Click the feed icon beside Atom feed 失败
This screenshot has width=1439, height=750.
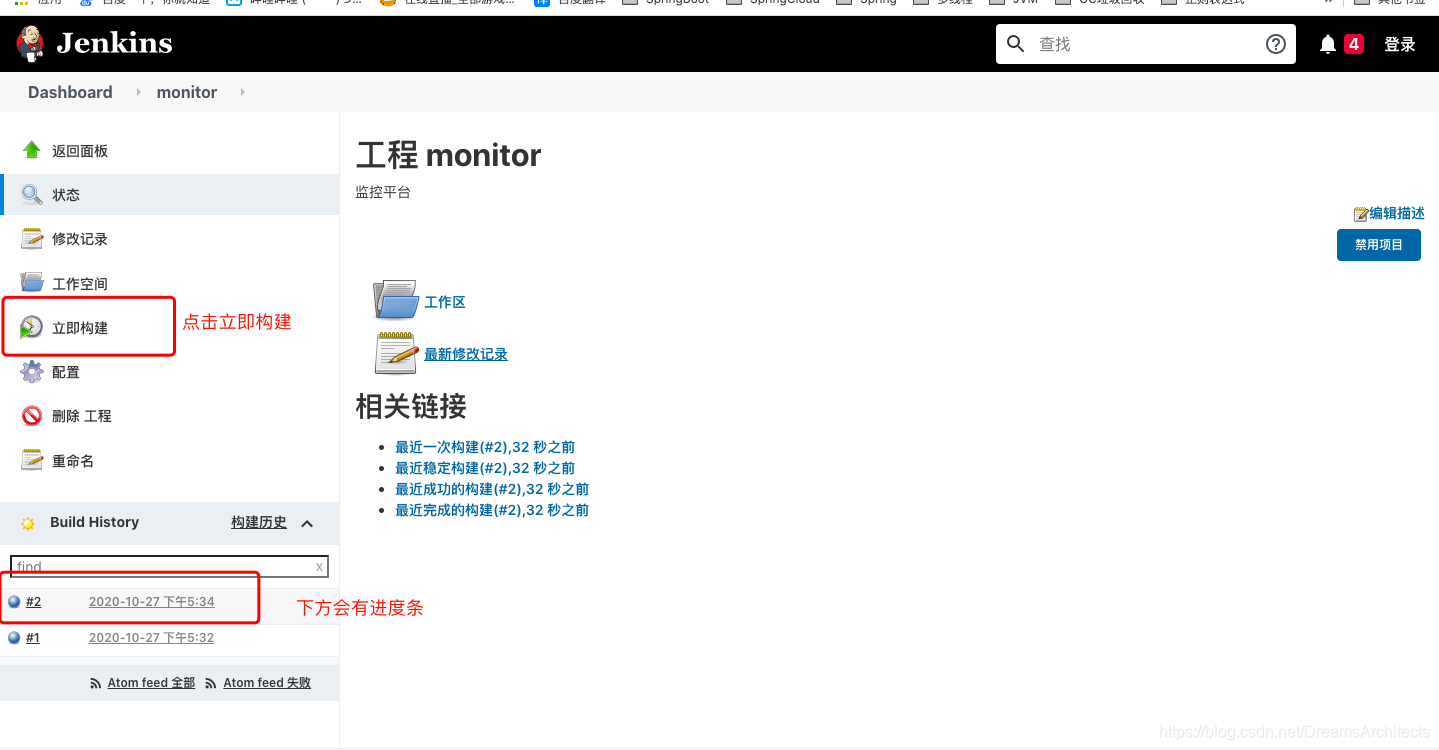(211, 684)
